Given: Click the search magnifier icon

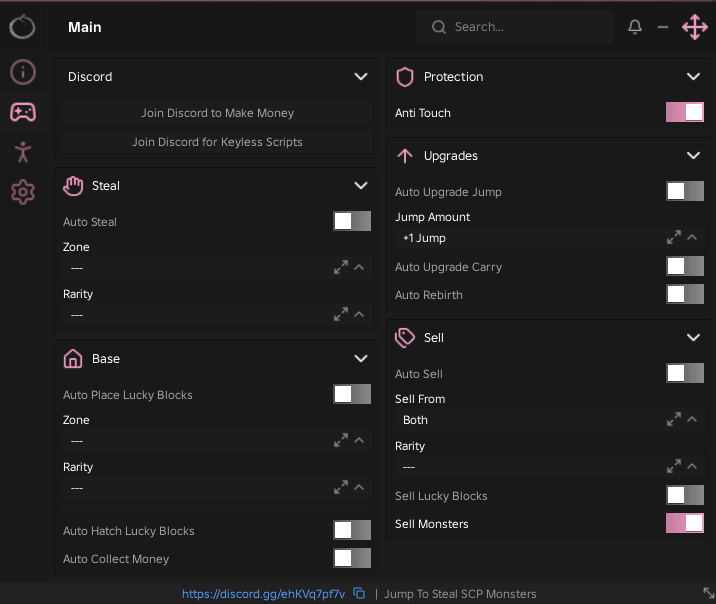Looking at the screenshot, I should (x=438, y=27).
